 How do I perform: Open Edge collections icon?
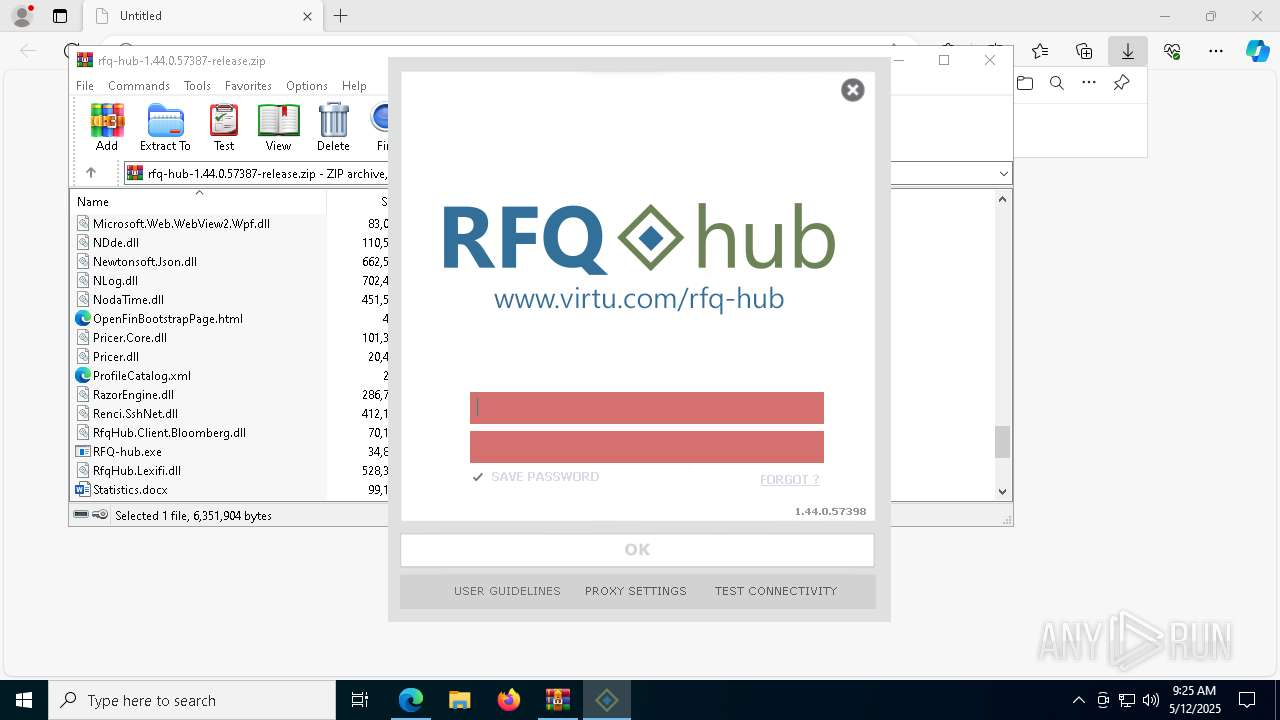[1084, 51]
